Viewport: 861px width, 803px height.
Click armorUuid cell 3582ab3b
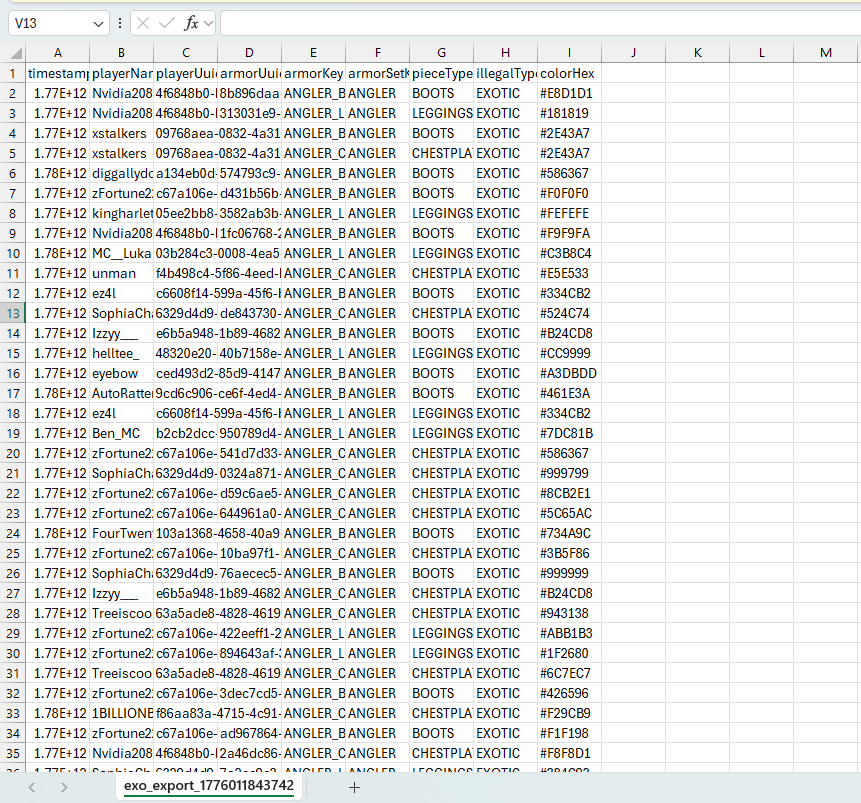click(x=249, y=213)
